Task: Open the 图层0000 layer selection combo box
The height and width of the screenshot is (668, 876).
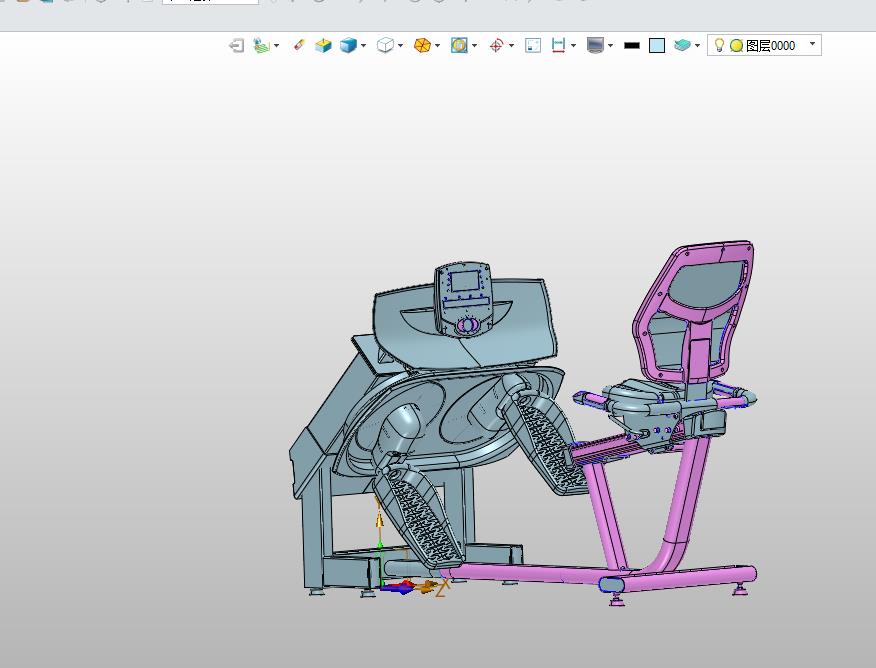Action: (764, 45)
